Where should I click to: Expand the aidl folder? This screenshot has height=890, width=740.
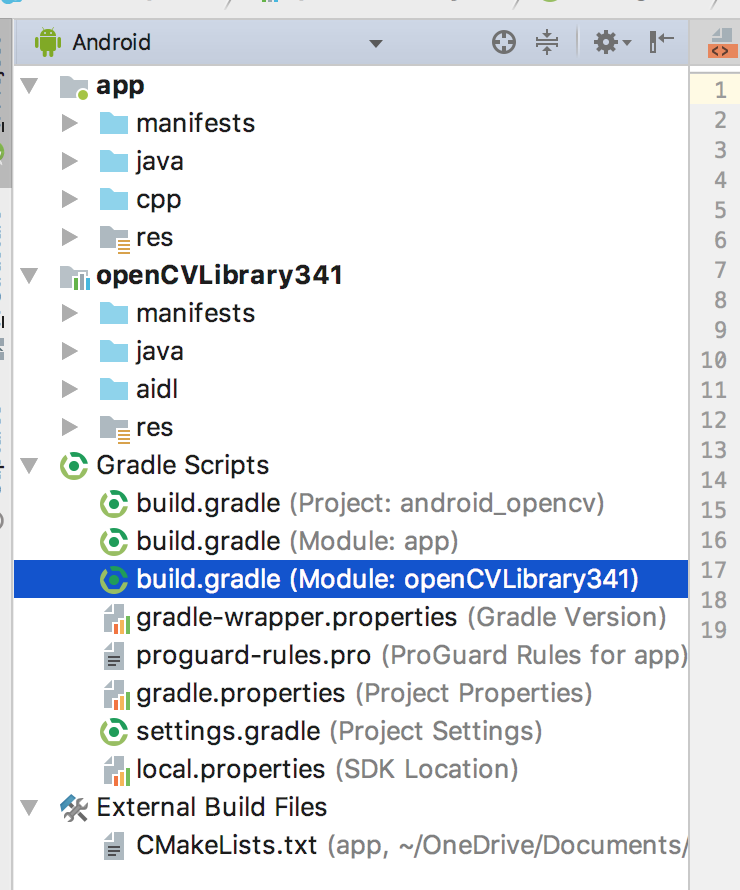(x=69, y=389)
